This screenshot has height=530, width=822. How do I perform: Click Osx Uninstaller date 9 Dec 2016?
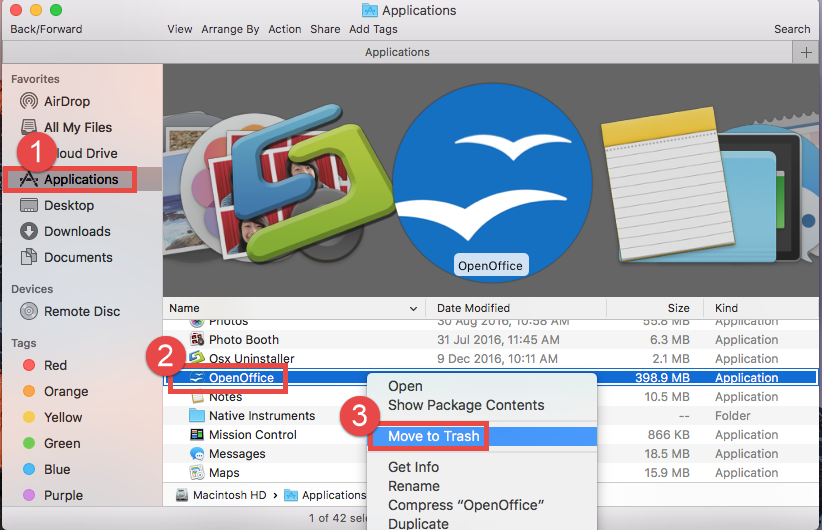point(497,359)
